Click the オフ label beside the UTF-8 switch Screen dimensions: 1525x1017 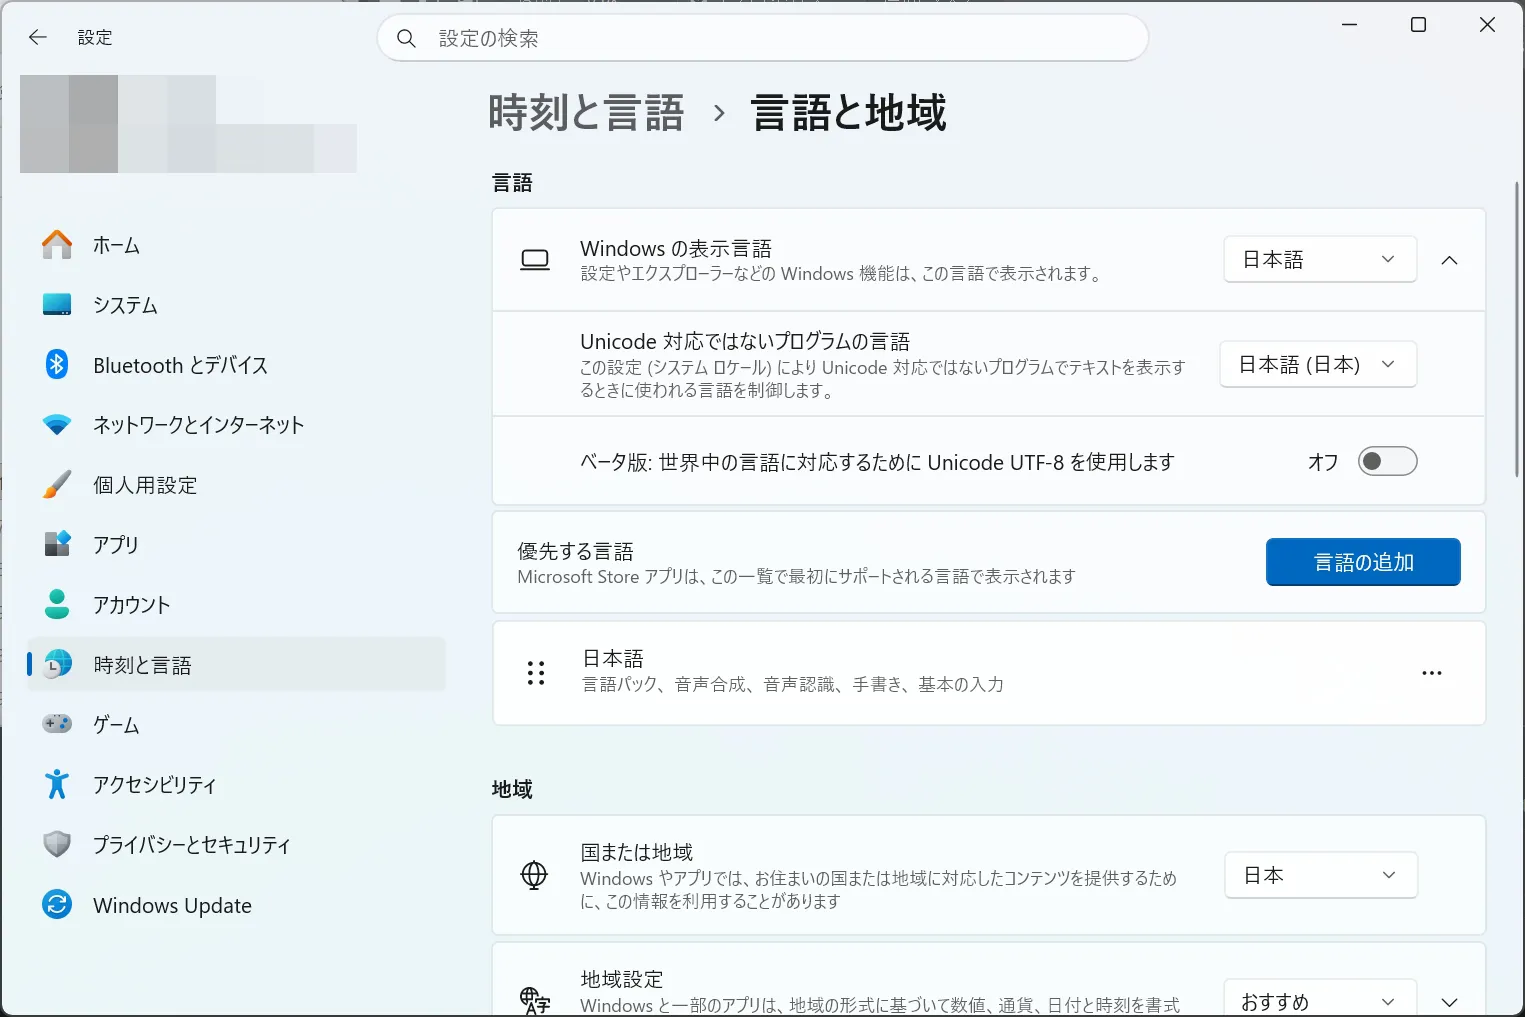tap(1322, 461)
